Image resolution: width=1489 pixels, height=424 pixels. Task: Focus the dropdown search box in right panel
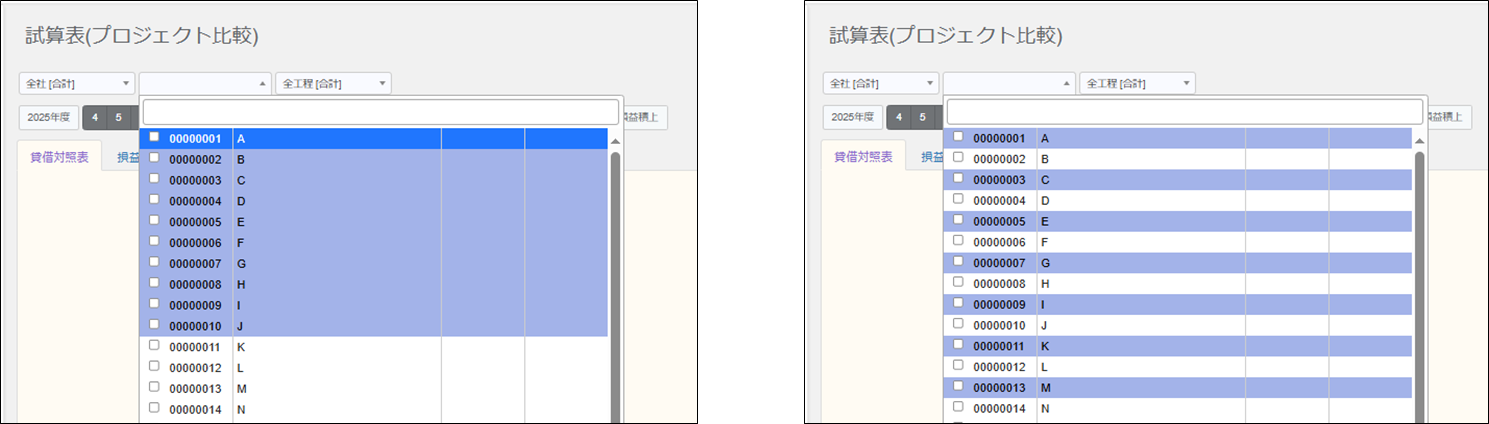[x=1184, y=112]
